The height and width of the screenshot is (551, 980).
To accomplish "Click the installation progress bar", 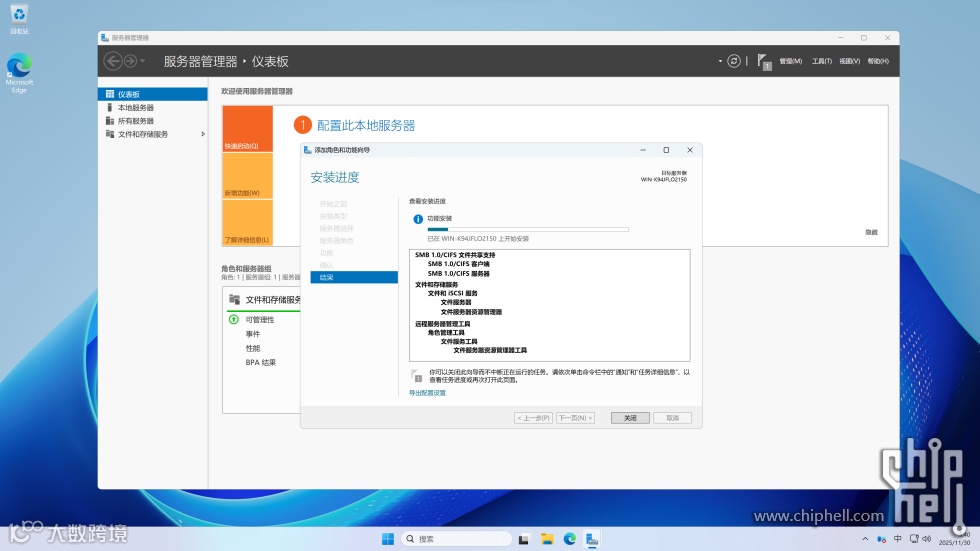I will (528, 230).
